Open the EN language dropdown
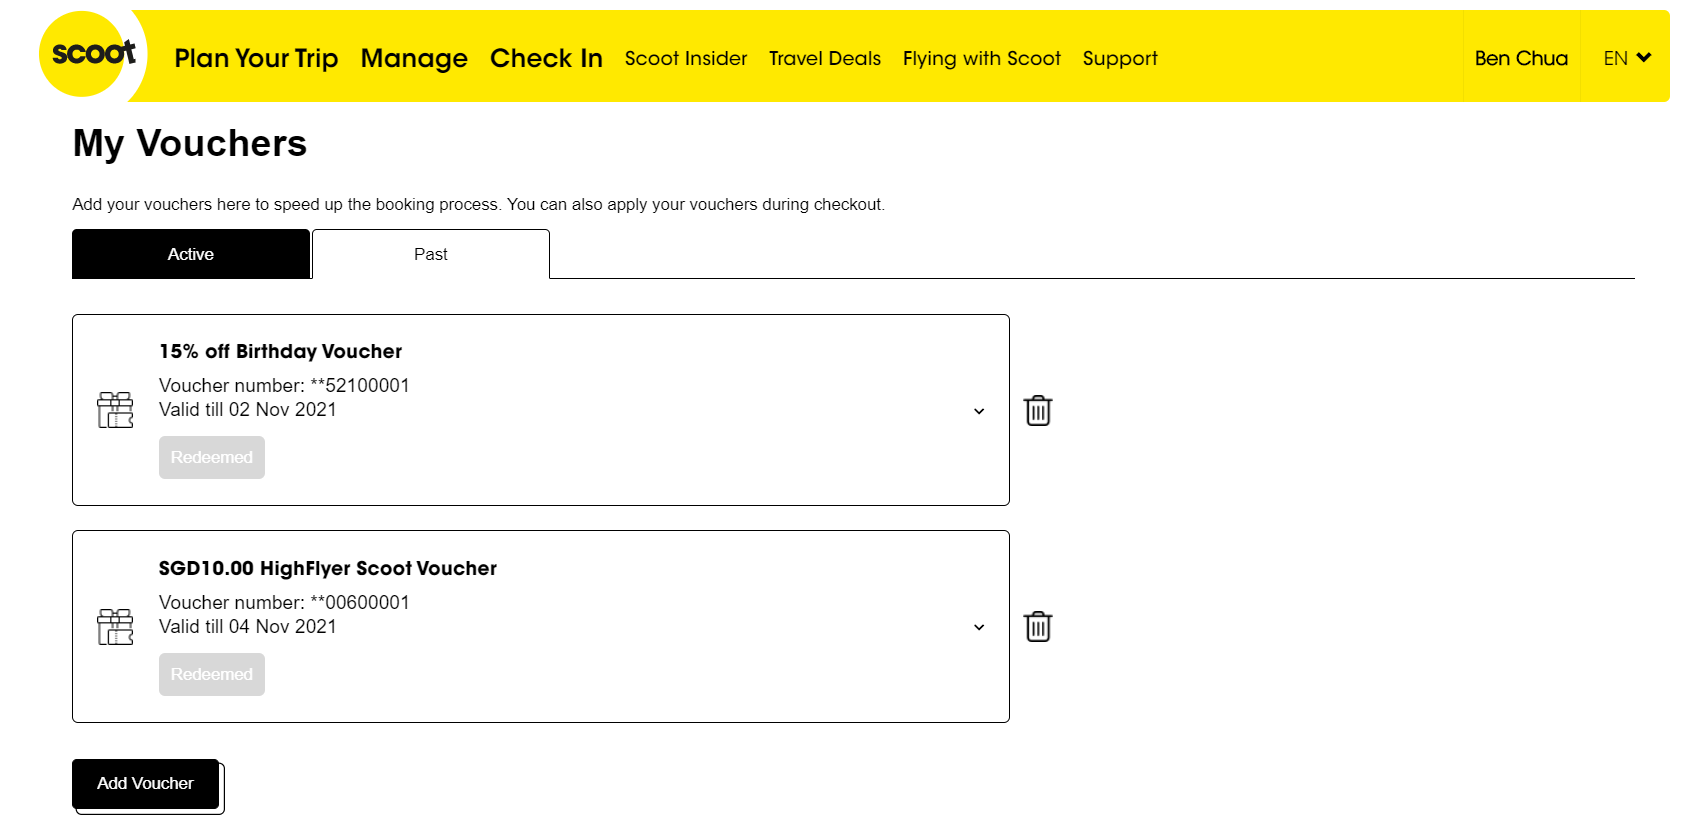This screenshot has height=827, width=1690. pyautogui.click(x=1626, y=58)
